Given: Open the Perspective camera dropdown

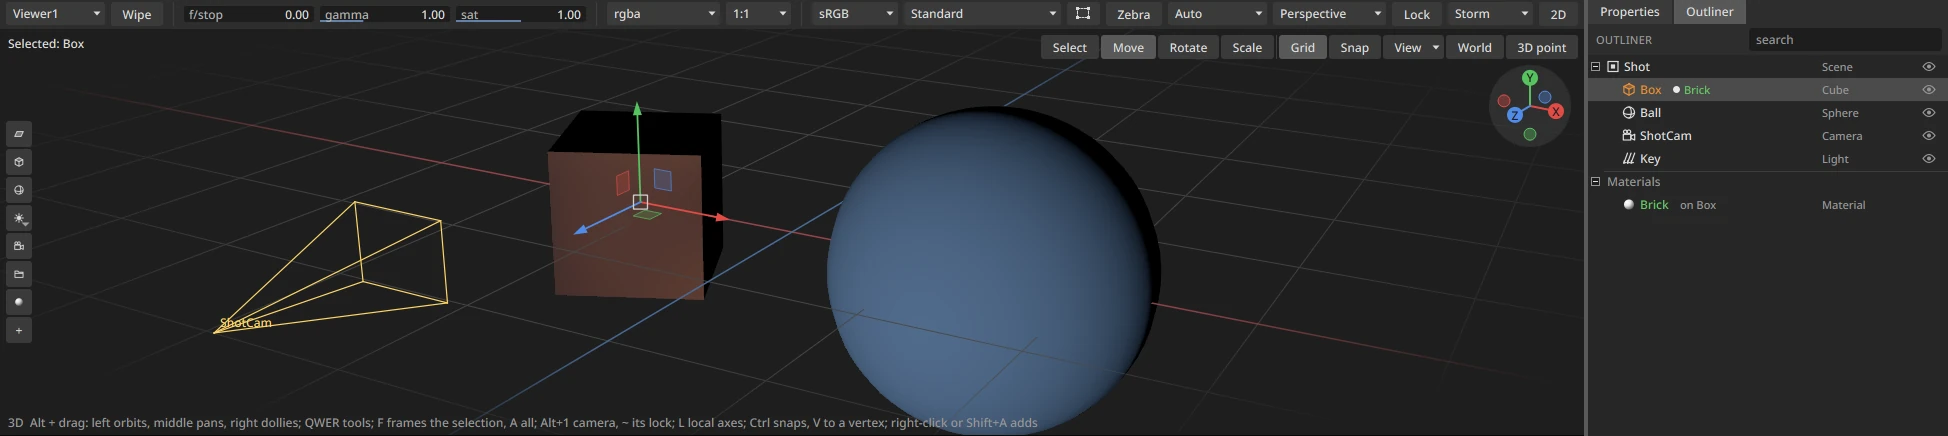Looking at the screenshot, I should coord(1329,14).
